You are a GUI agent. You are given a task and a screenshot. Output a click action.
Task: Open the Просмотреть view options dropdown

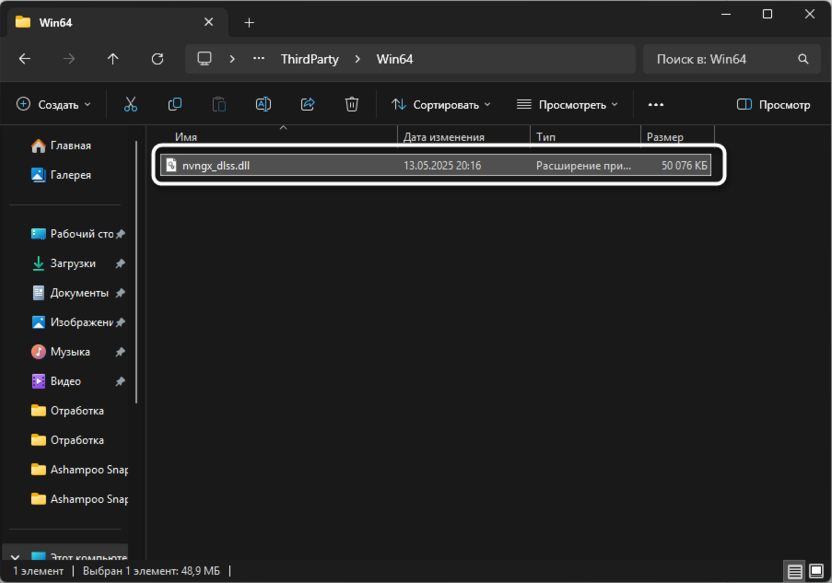567,104
